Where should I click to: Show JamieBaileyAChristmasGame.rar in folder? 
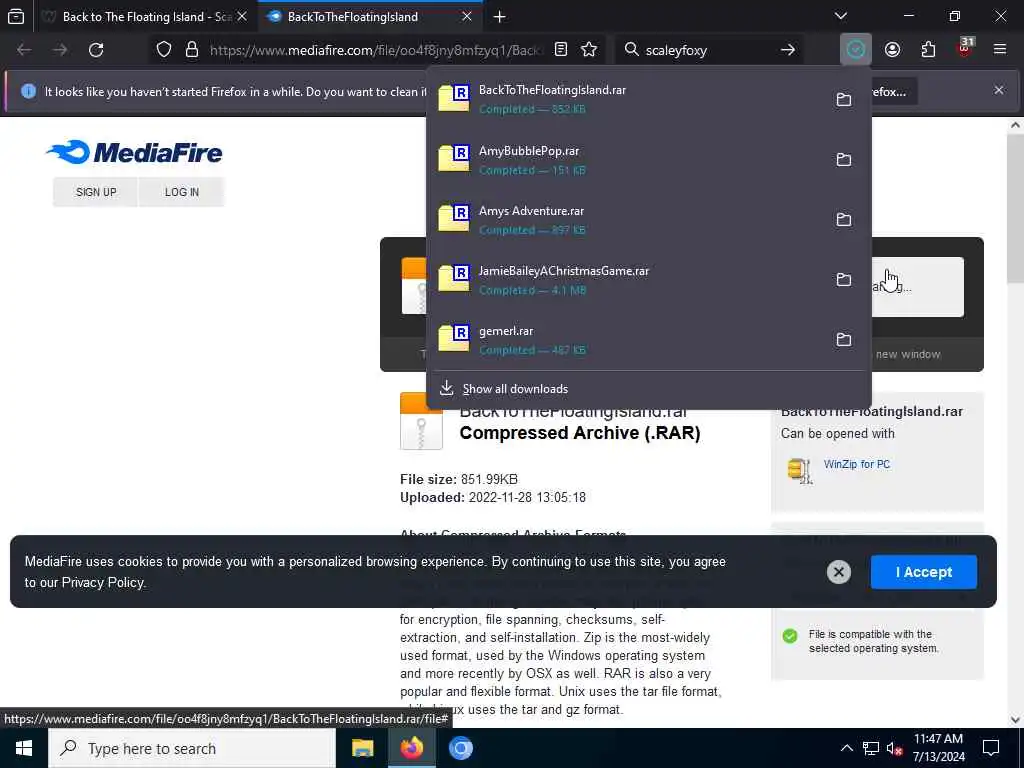coord(844,280)
